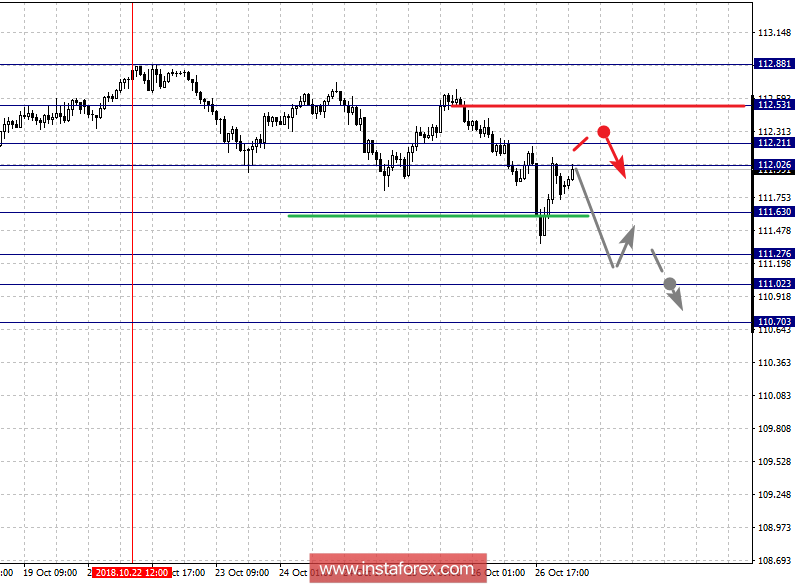Click the 109.528 axis price value

pos(774,461)
